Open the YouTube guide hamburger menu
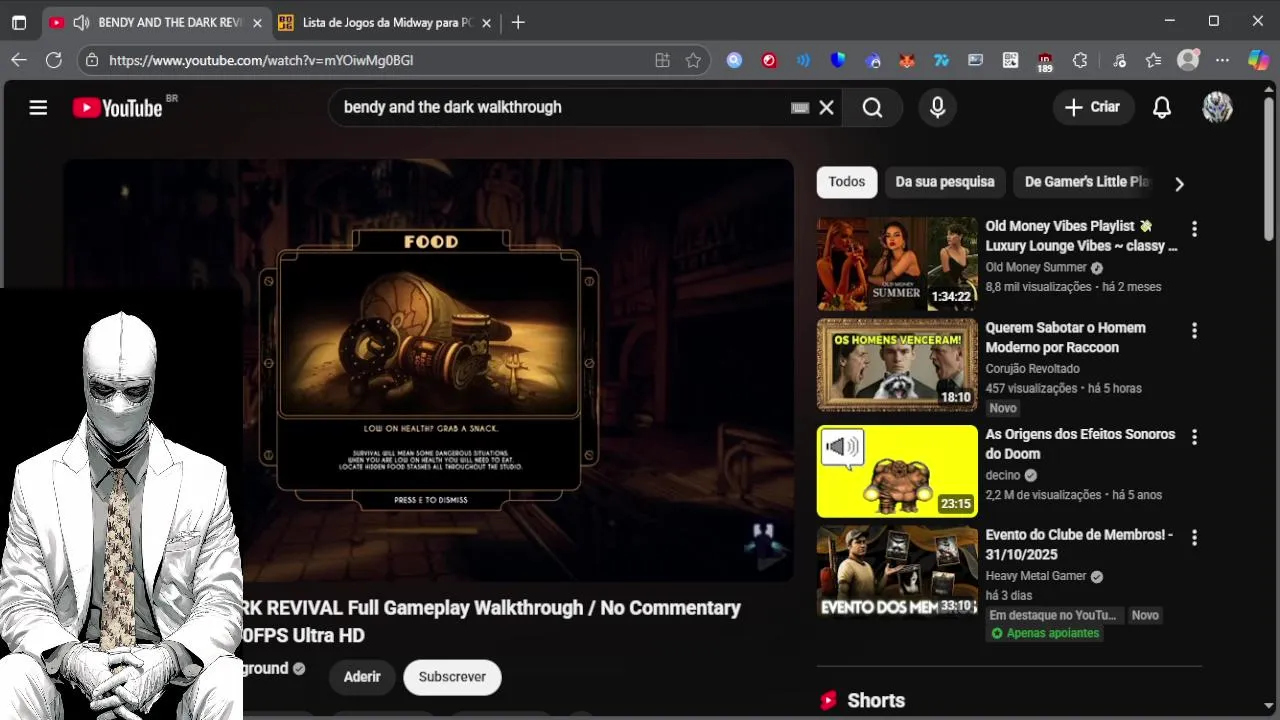This screenshot has width=1280, height=720. [38, 107]
